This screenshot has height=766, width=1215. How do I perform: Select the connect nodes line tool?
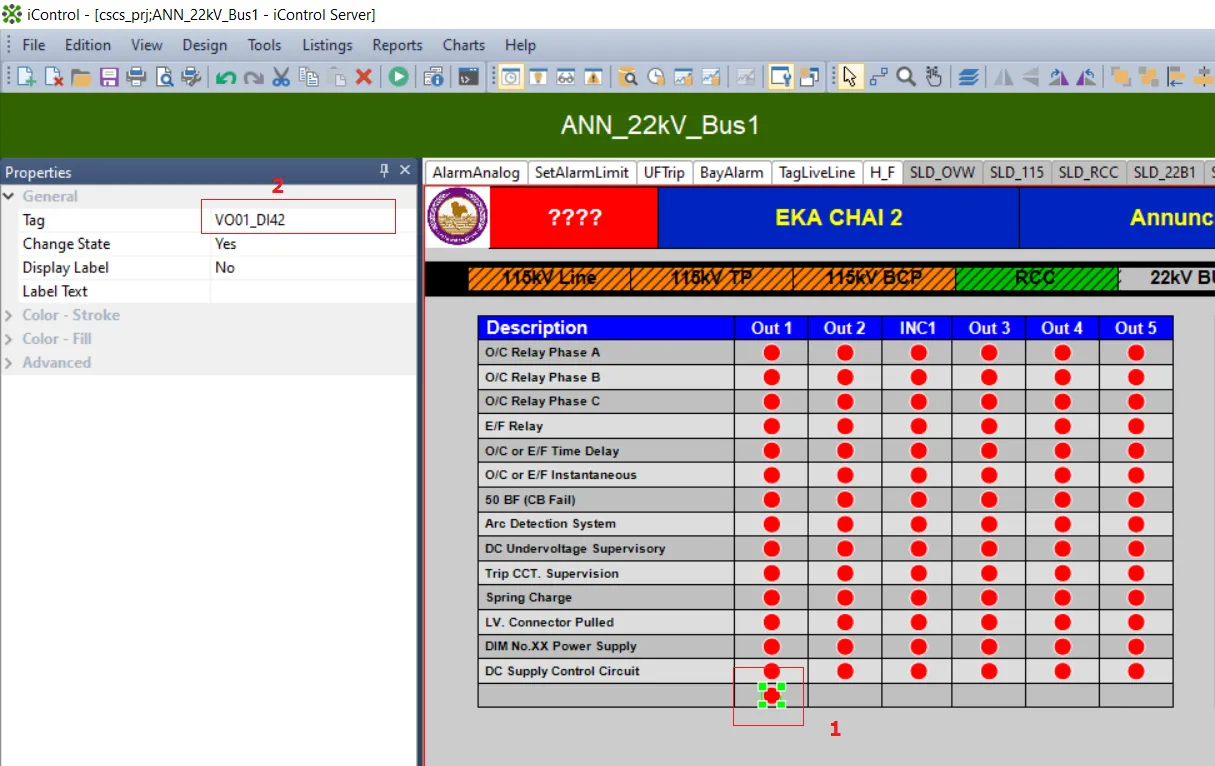point(878,77)
